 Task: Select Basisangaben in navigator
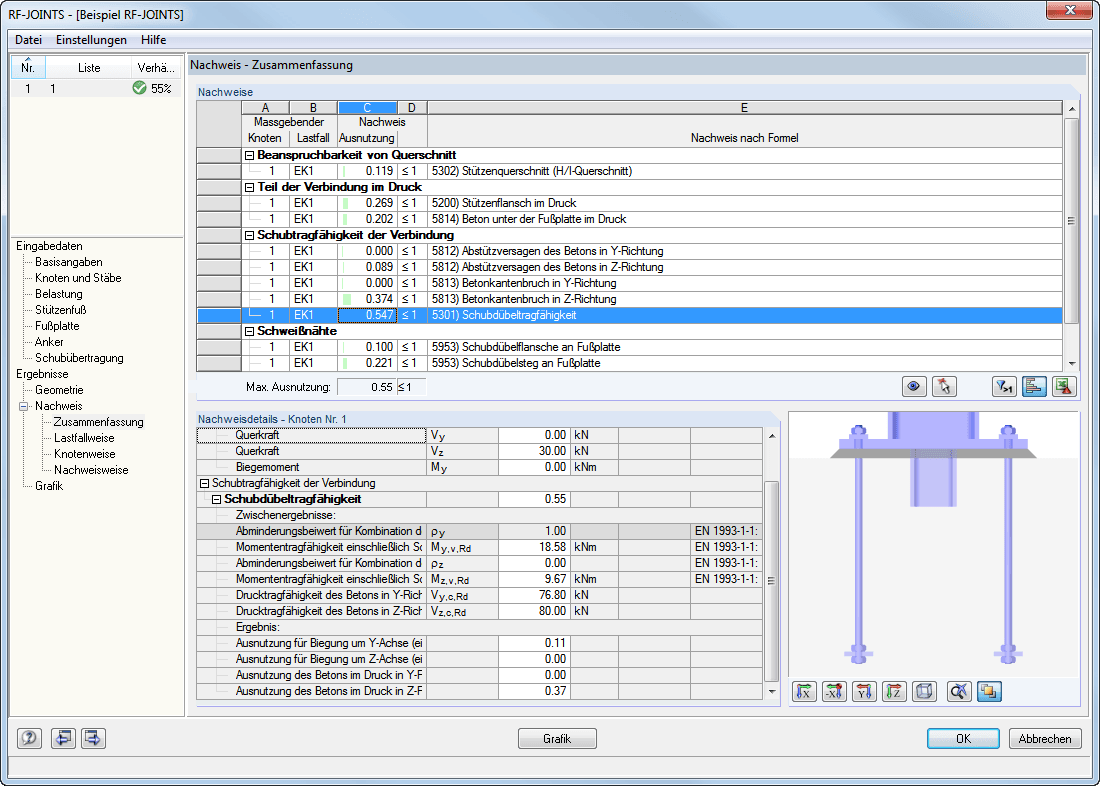pyautogui.click(x=69, y=262)
